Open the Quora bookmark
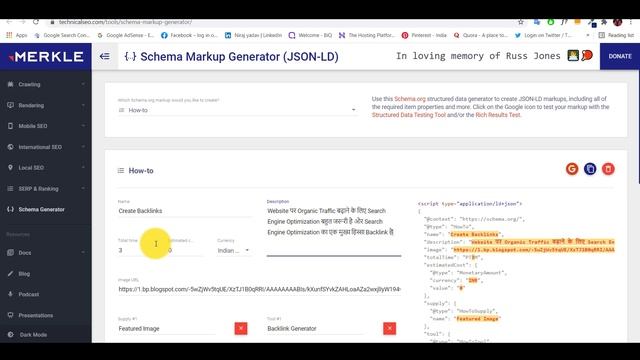The width and height of the screenshot is (640, 360). click(x=480, y=36)
